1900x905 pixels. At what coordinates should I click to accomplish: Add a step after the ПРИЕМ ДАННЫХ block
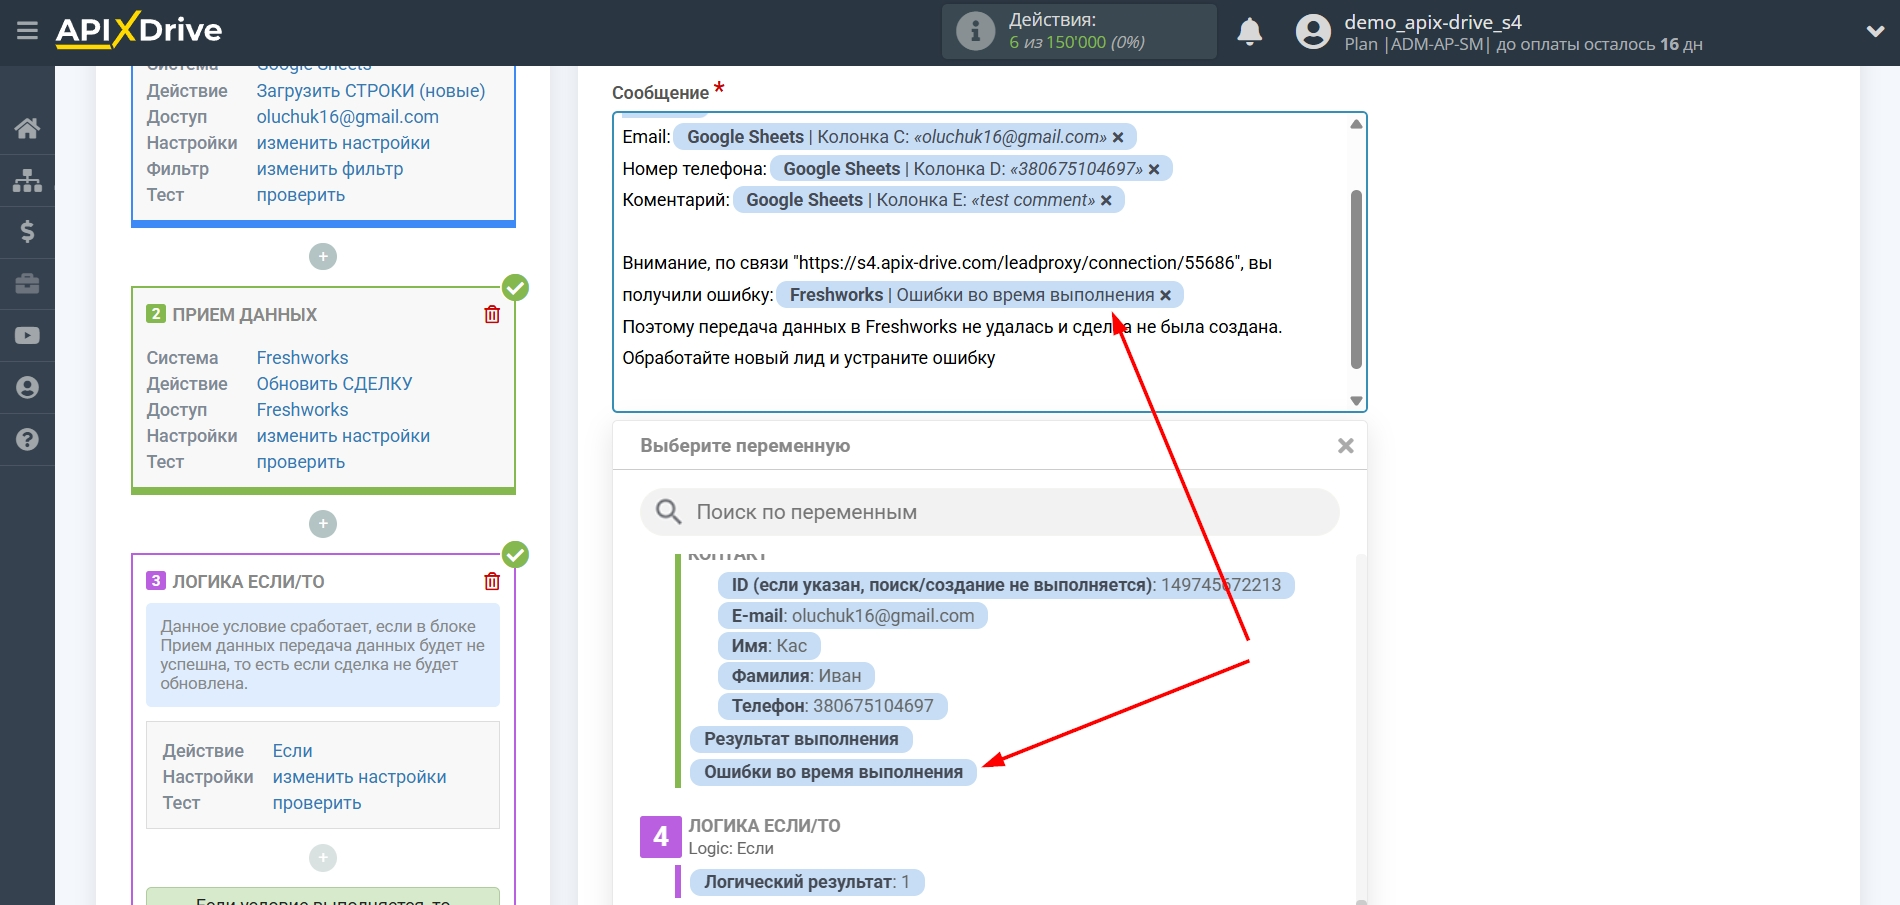pos(322,524)
